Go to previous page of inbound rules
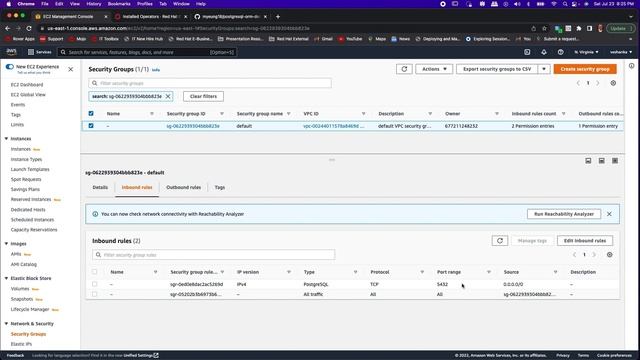The height and width of the screenshot is (360, 640). point(574,255)
